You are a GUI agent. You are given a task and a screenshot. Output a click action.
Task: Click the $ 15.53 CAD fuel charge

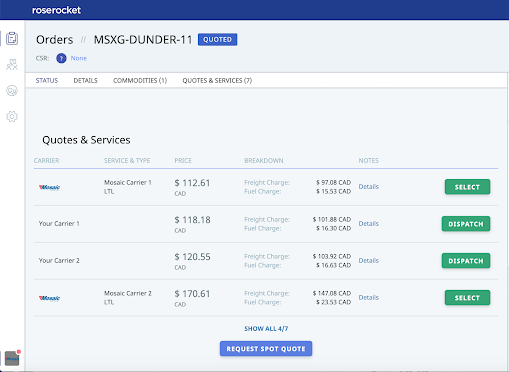pos(333,192)
